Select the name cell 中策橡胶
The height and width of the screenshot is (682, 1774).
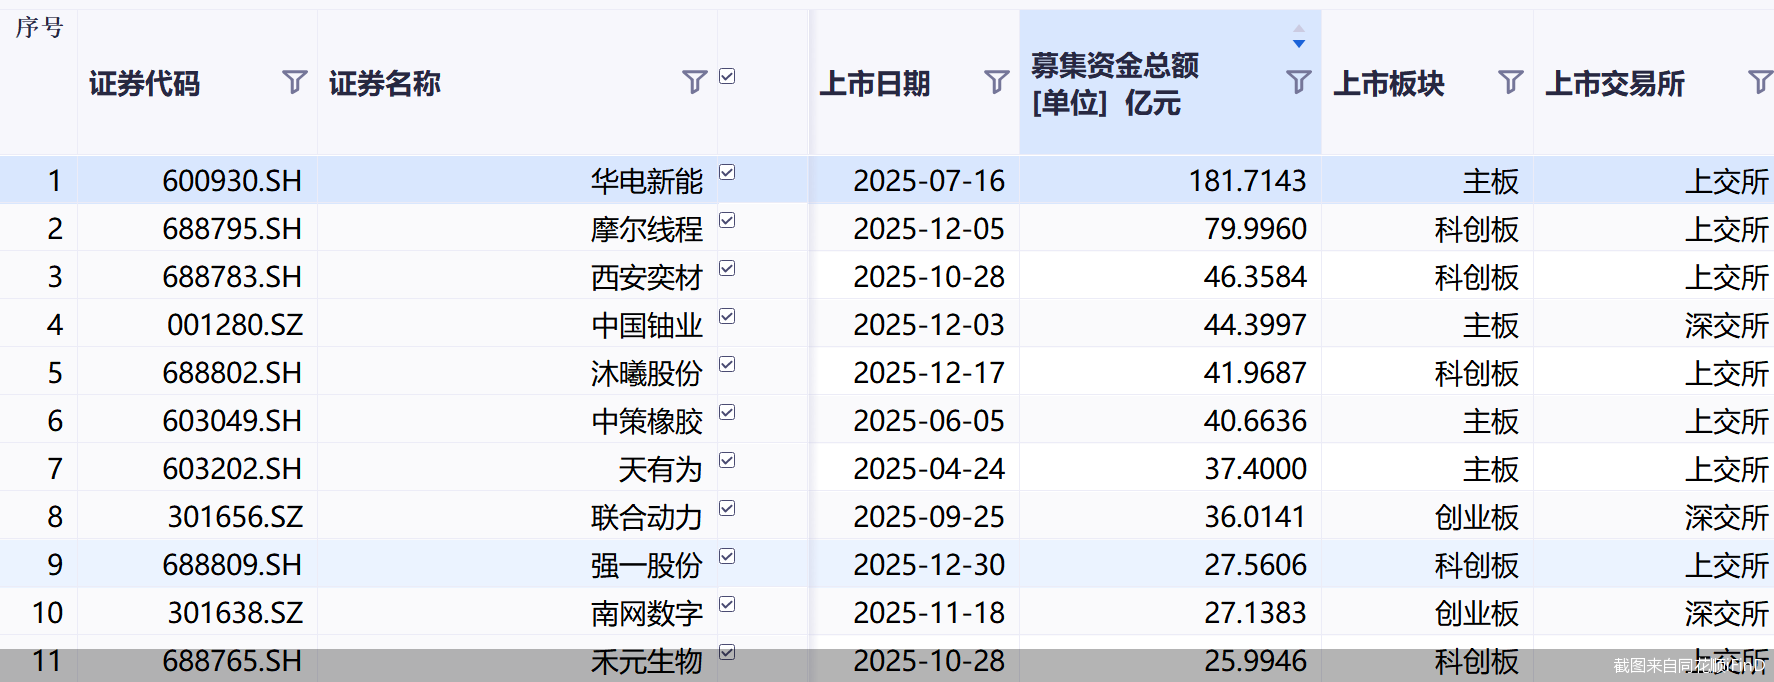[x=647, y=421]
